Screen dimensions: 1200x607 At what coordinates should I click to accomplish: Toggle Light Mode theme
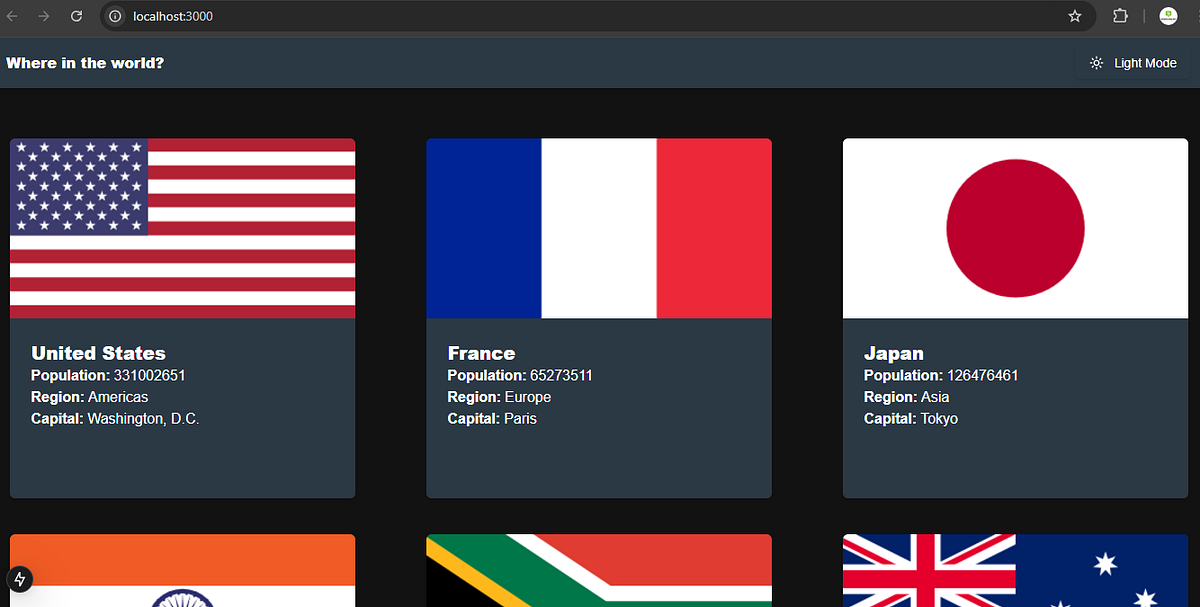(x=1131, y=62)
